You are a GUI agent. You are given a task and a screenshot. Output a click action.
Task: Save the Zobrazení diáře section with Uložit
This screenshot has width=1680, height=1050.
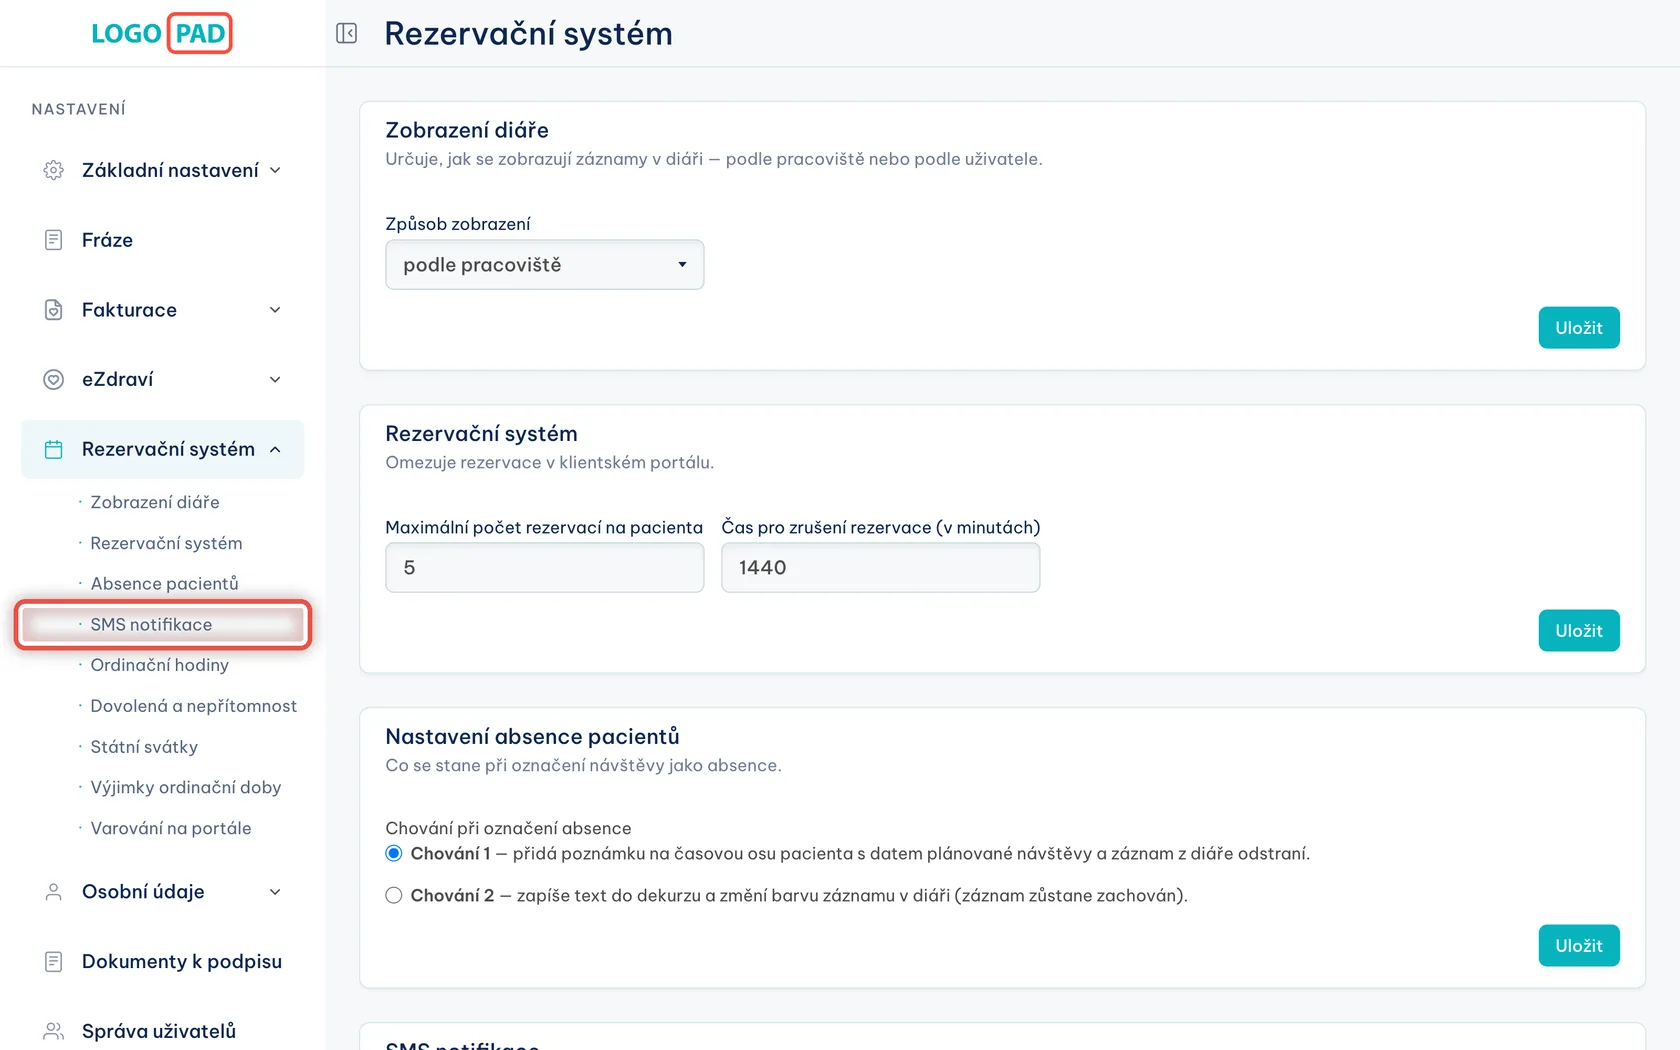(1579, 328)
